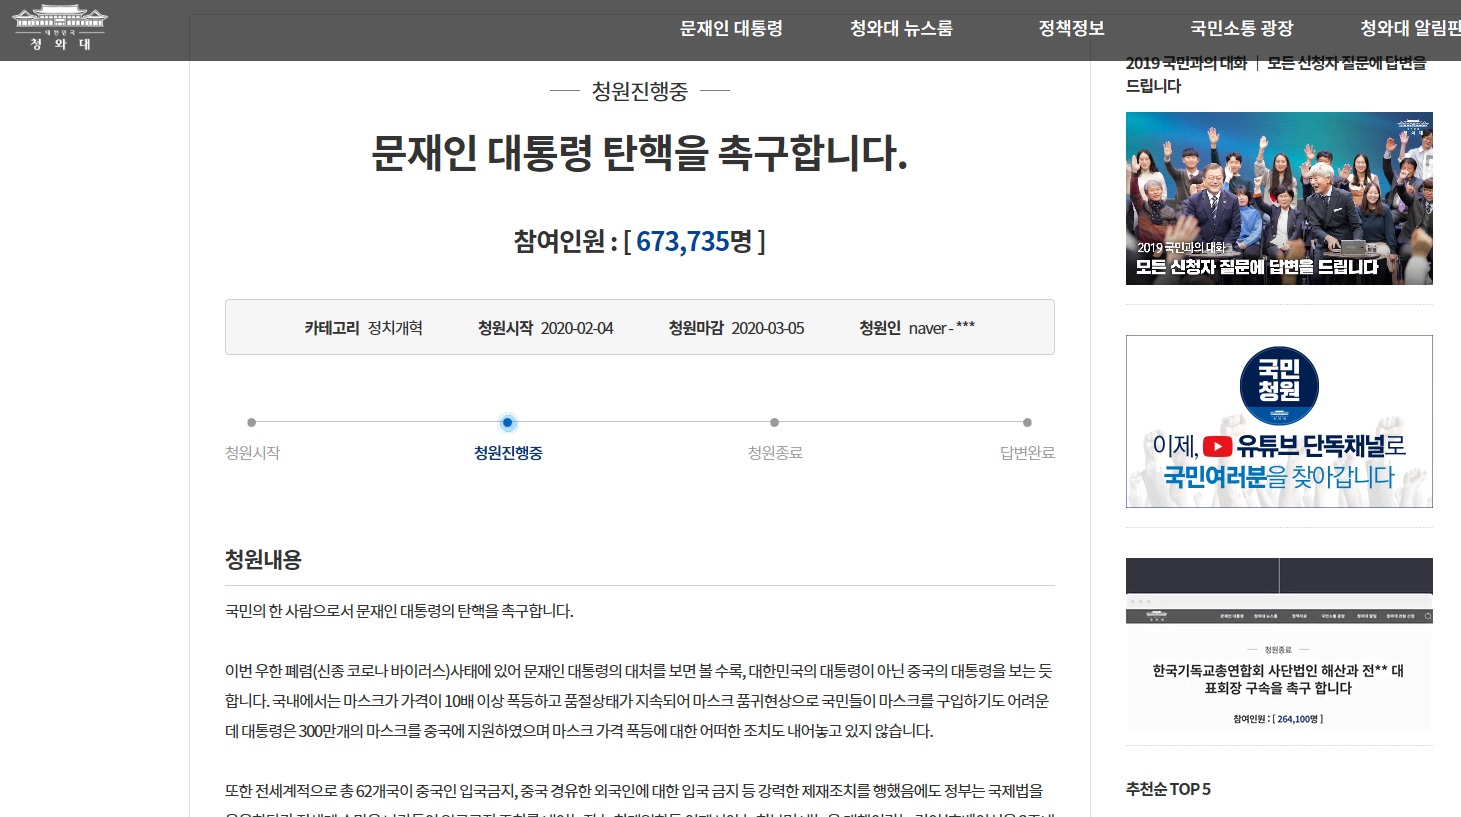
Task: Open the 문재인 대통령 menu
Action: pyautogui.click(x=731, y=29)
